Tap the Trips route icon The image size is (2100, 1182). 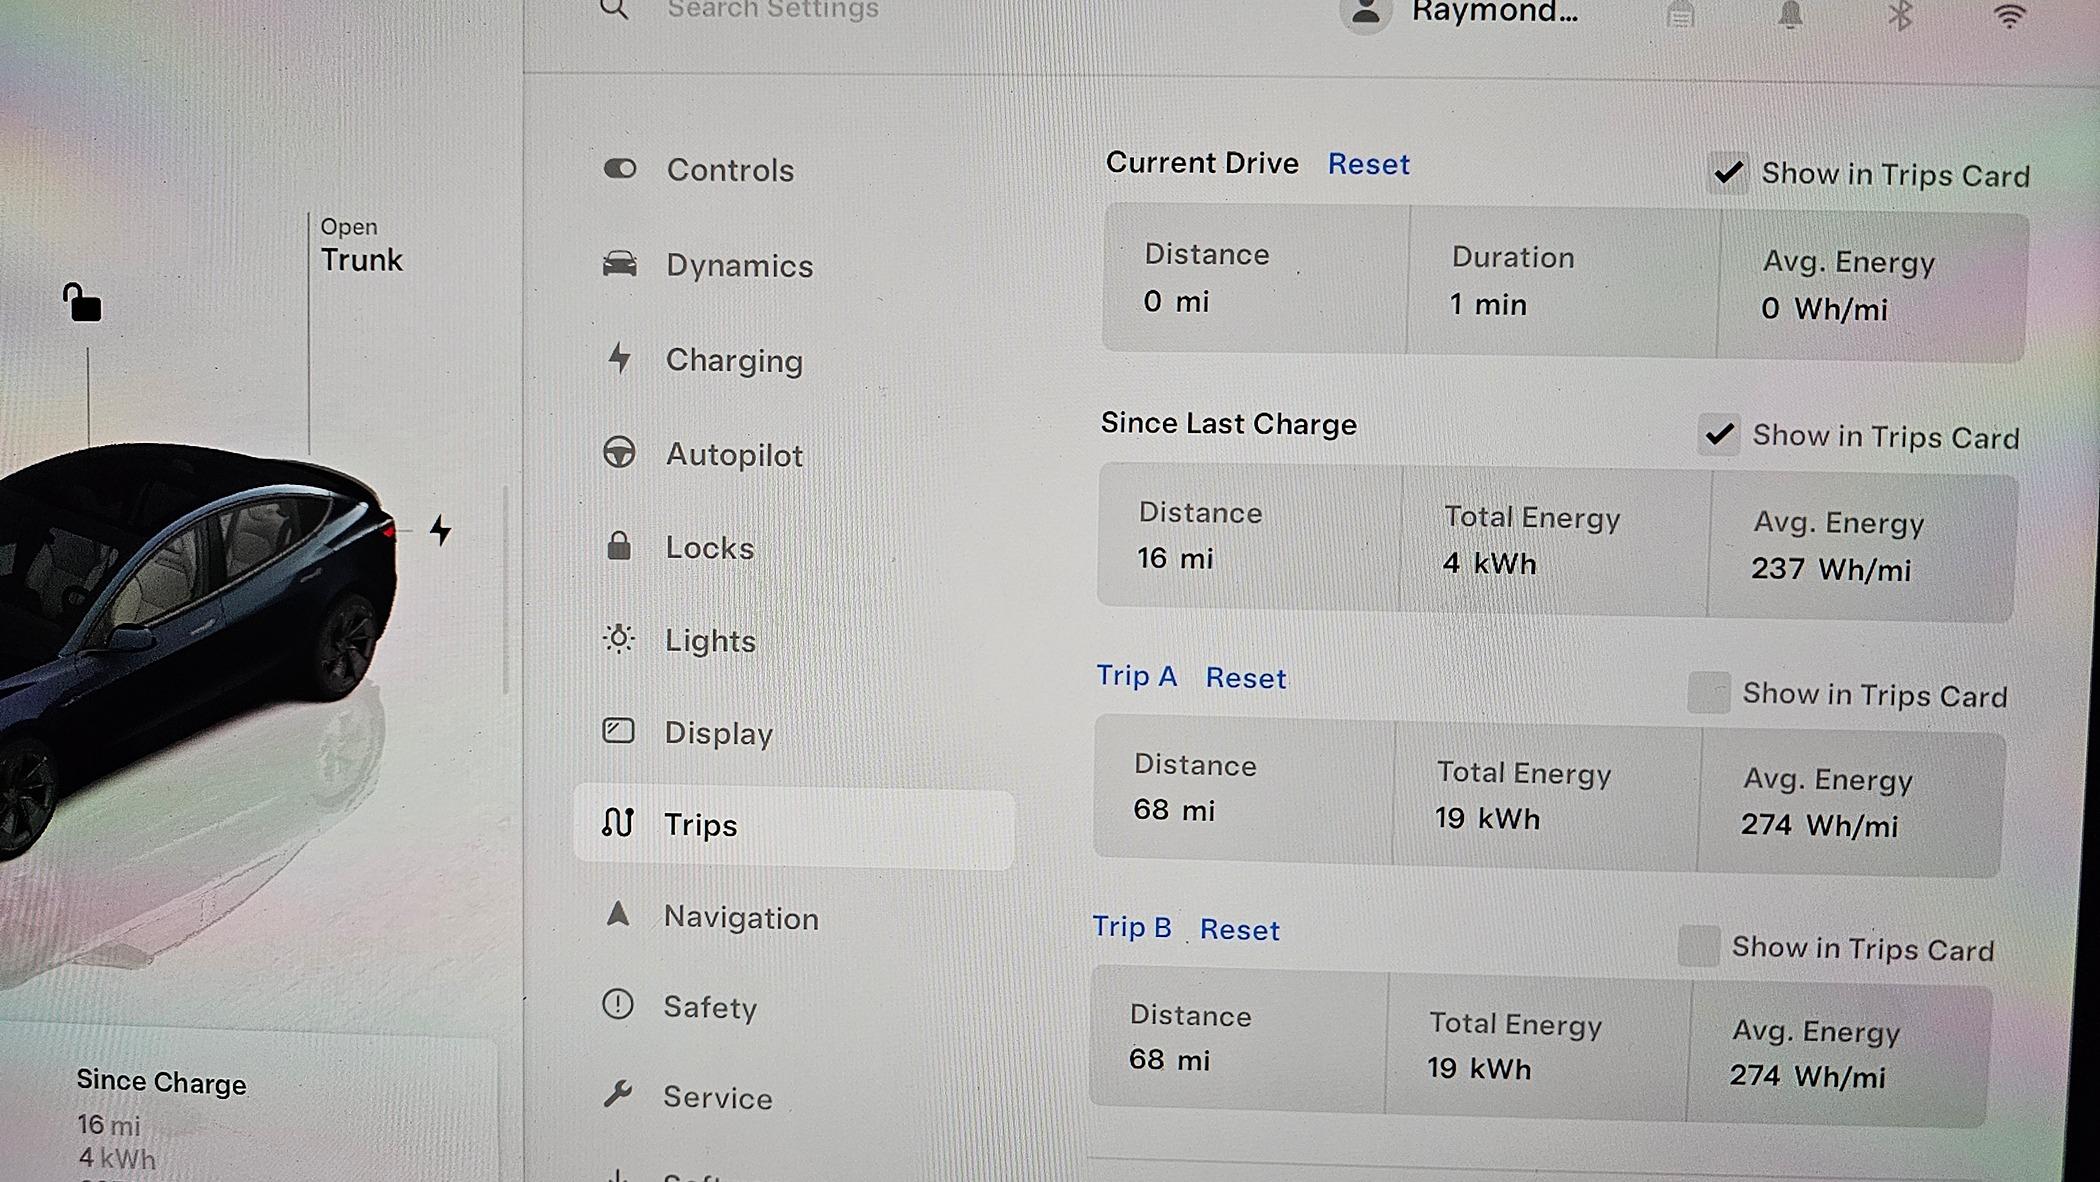(x=618, y=823)
